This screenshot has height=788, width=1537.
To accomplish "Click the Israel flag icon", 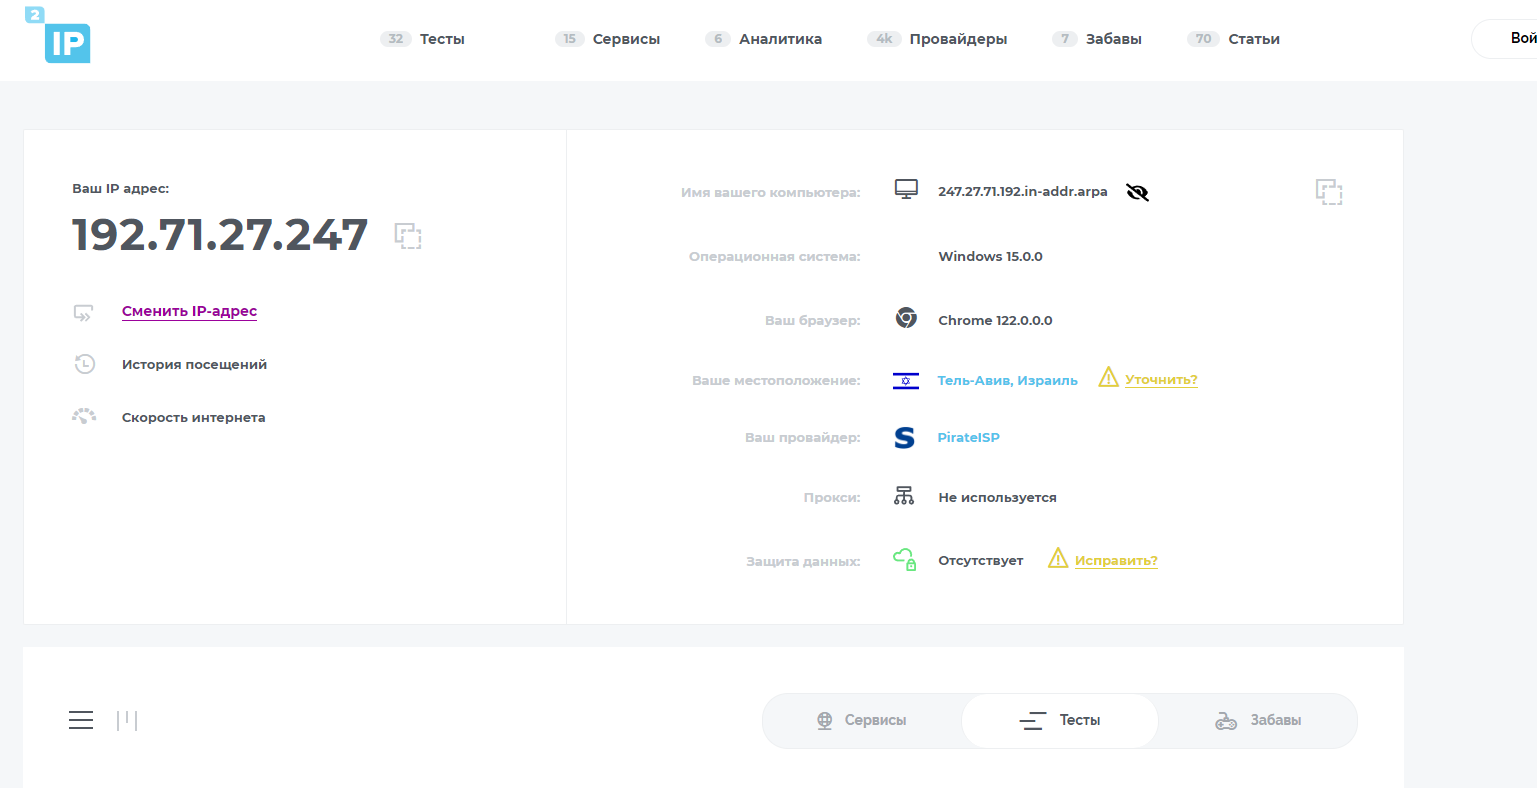I will [905, 381].
